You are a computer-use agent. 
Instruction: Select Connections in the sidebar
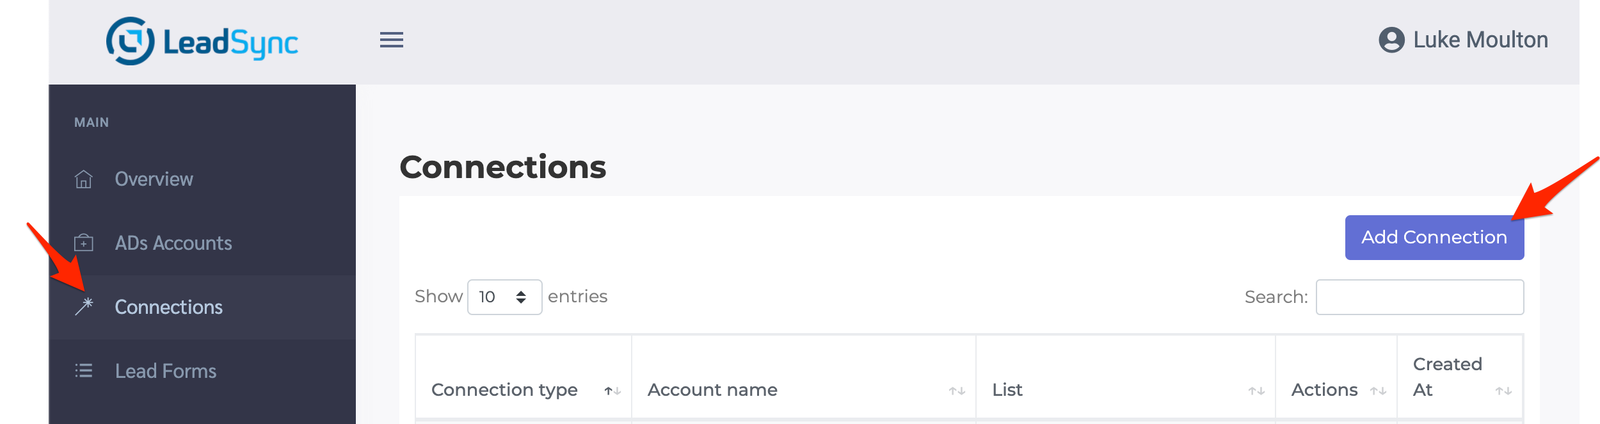[x=168, y=307]
